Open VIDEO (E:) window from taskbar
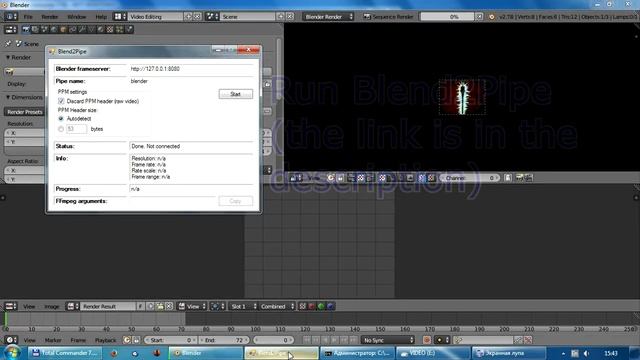This screenshot has height=360, width=640. (x=432, y=353)
